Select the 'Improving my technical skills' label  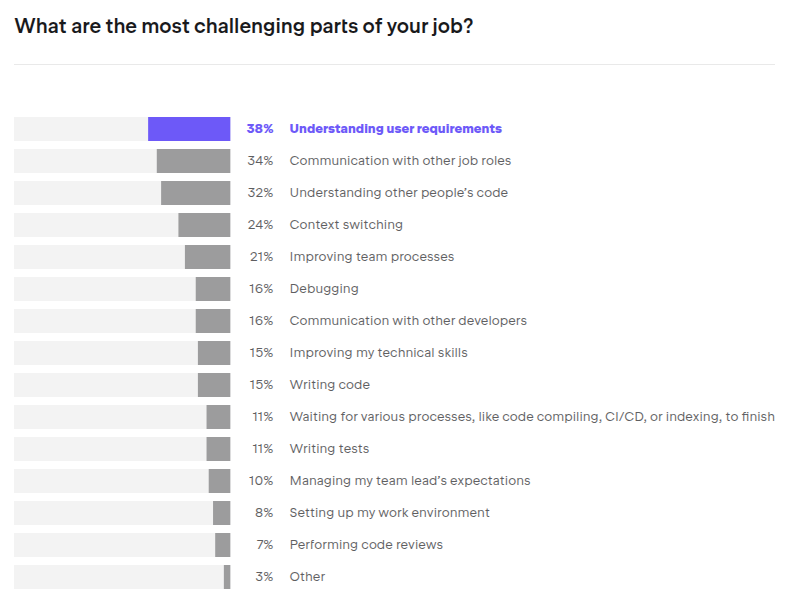click(378, 353)
